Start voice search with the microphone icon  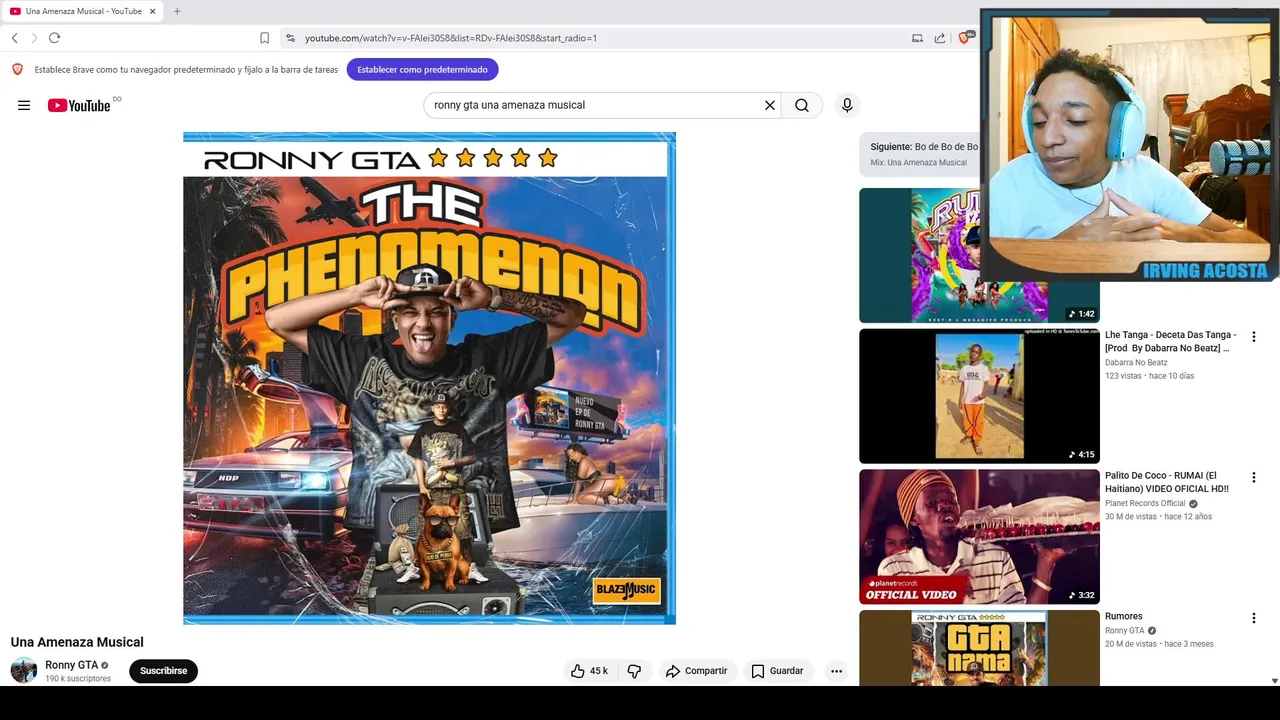point(847,105)
